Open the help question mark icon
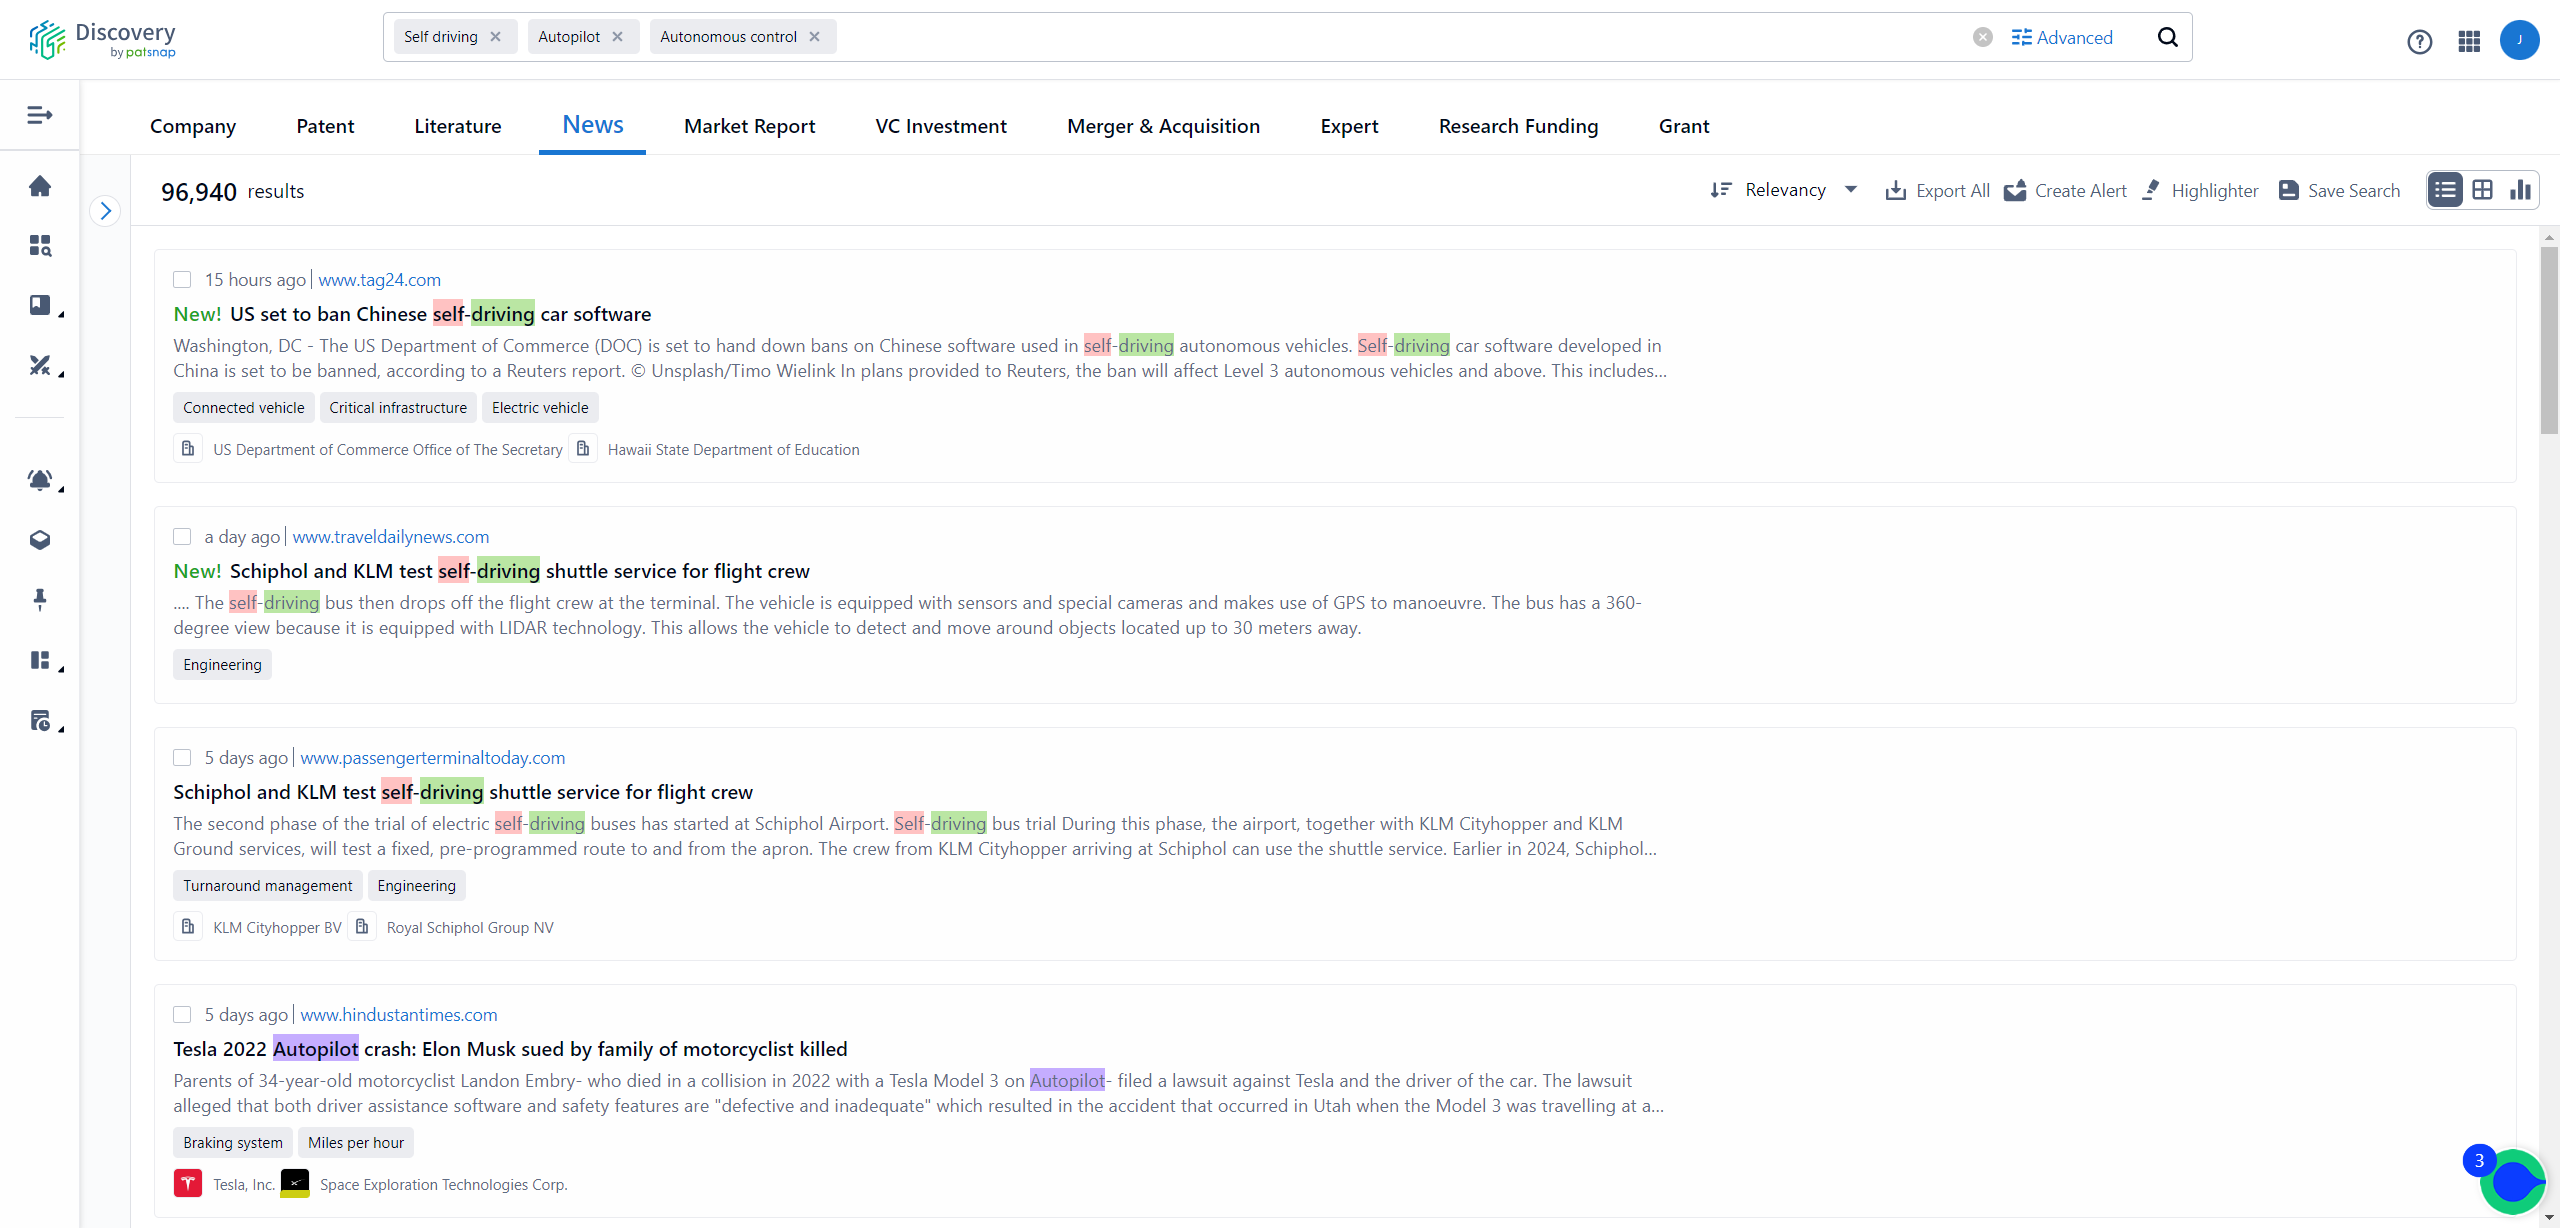Viewport: 2560px width, 1228px height. point(2419,41)
